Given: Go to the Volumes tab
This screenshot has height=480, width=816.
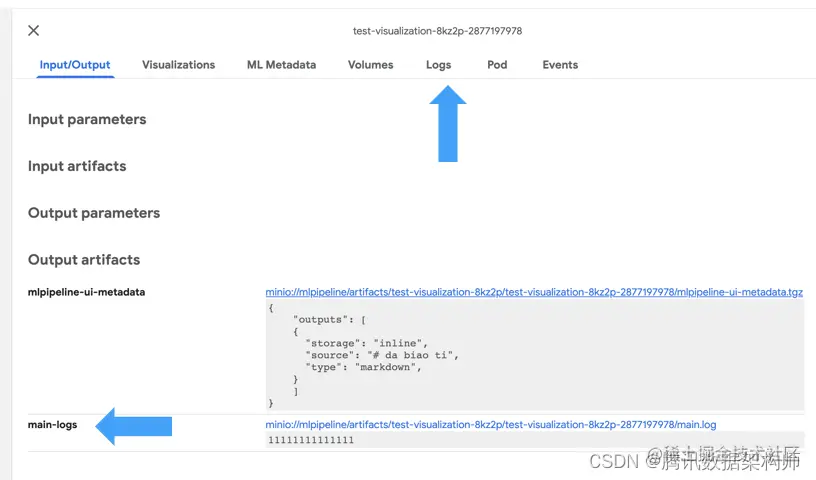Looking at the screenshot, I should click(371, 65).
